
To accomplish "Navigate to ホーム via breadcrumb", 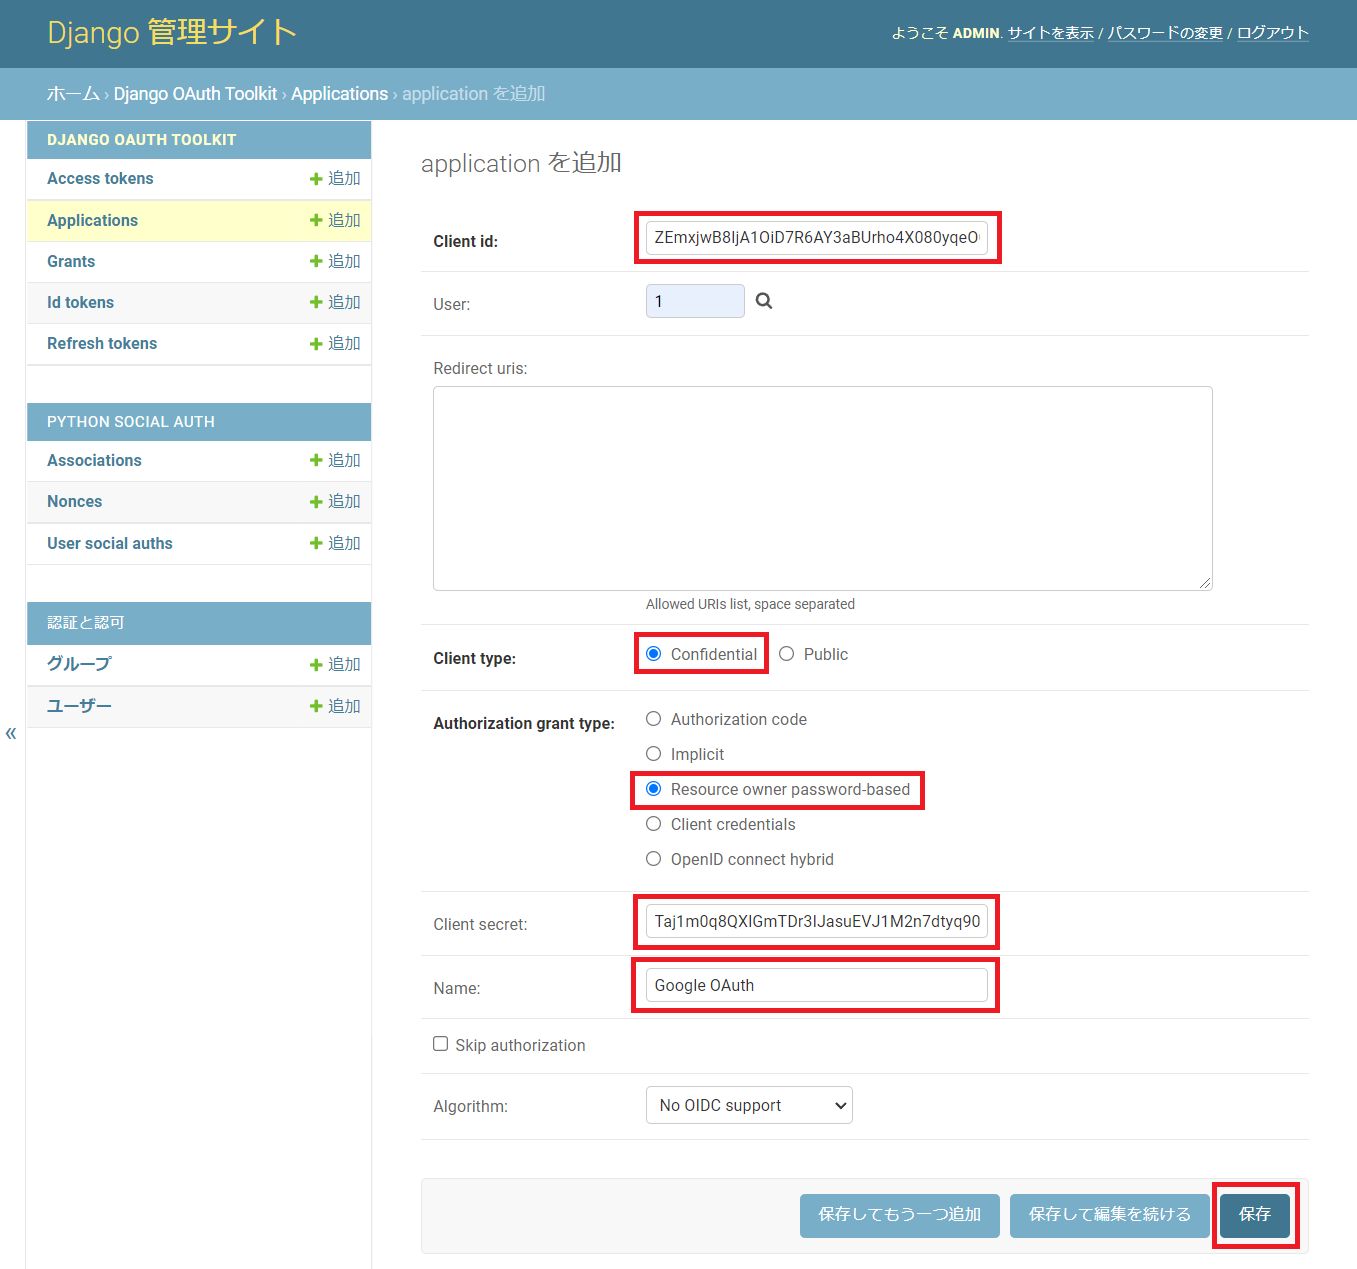I will [72, 93].
